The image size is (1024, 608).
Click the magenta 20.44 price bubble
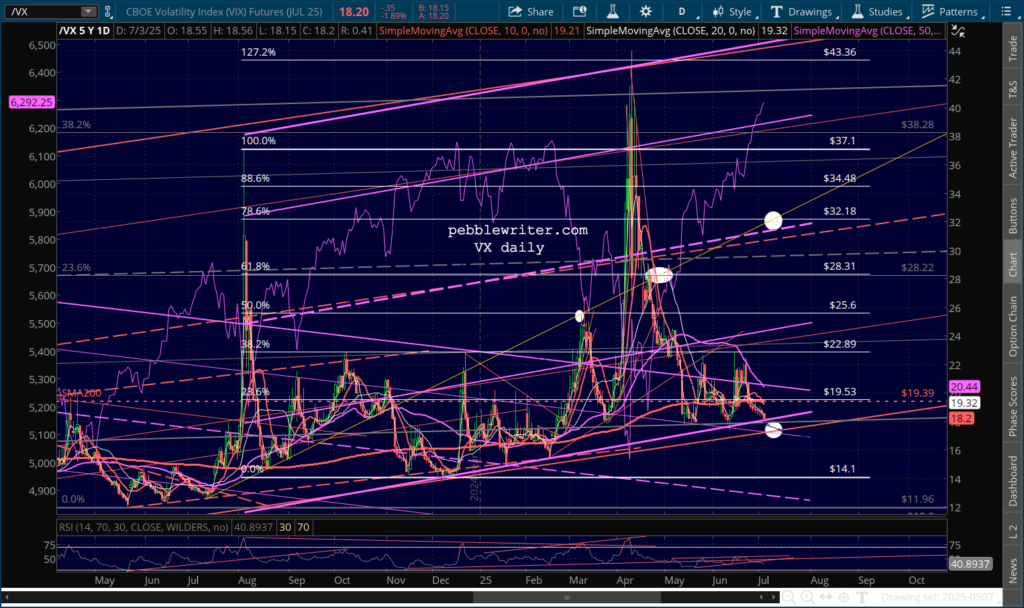964,387
